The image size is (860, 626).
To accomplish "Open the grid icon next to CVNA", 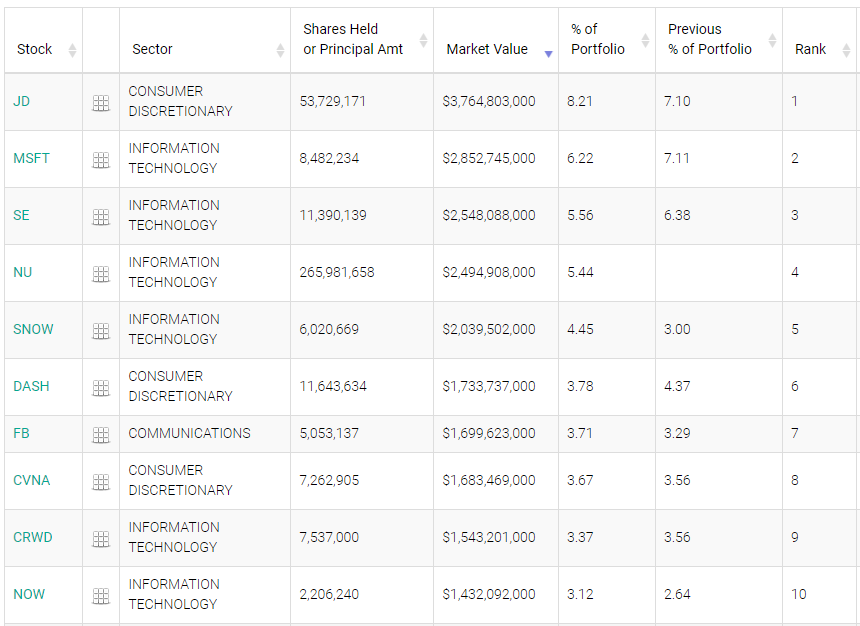I will pos(101,482).
